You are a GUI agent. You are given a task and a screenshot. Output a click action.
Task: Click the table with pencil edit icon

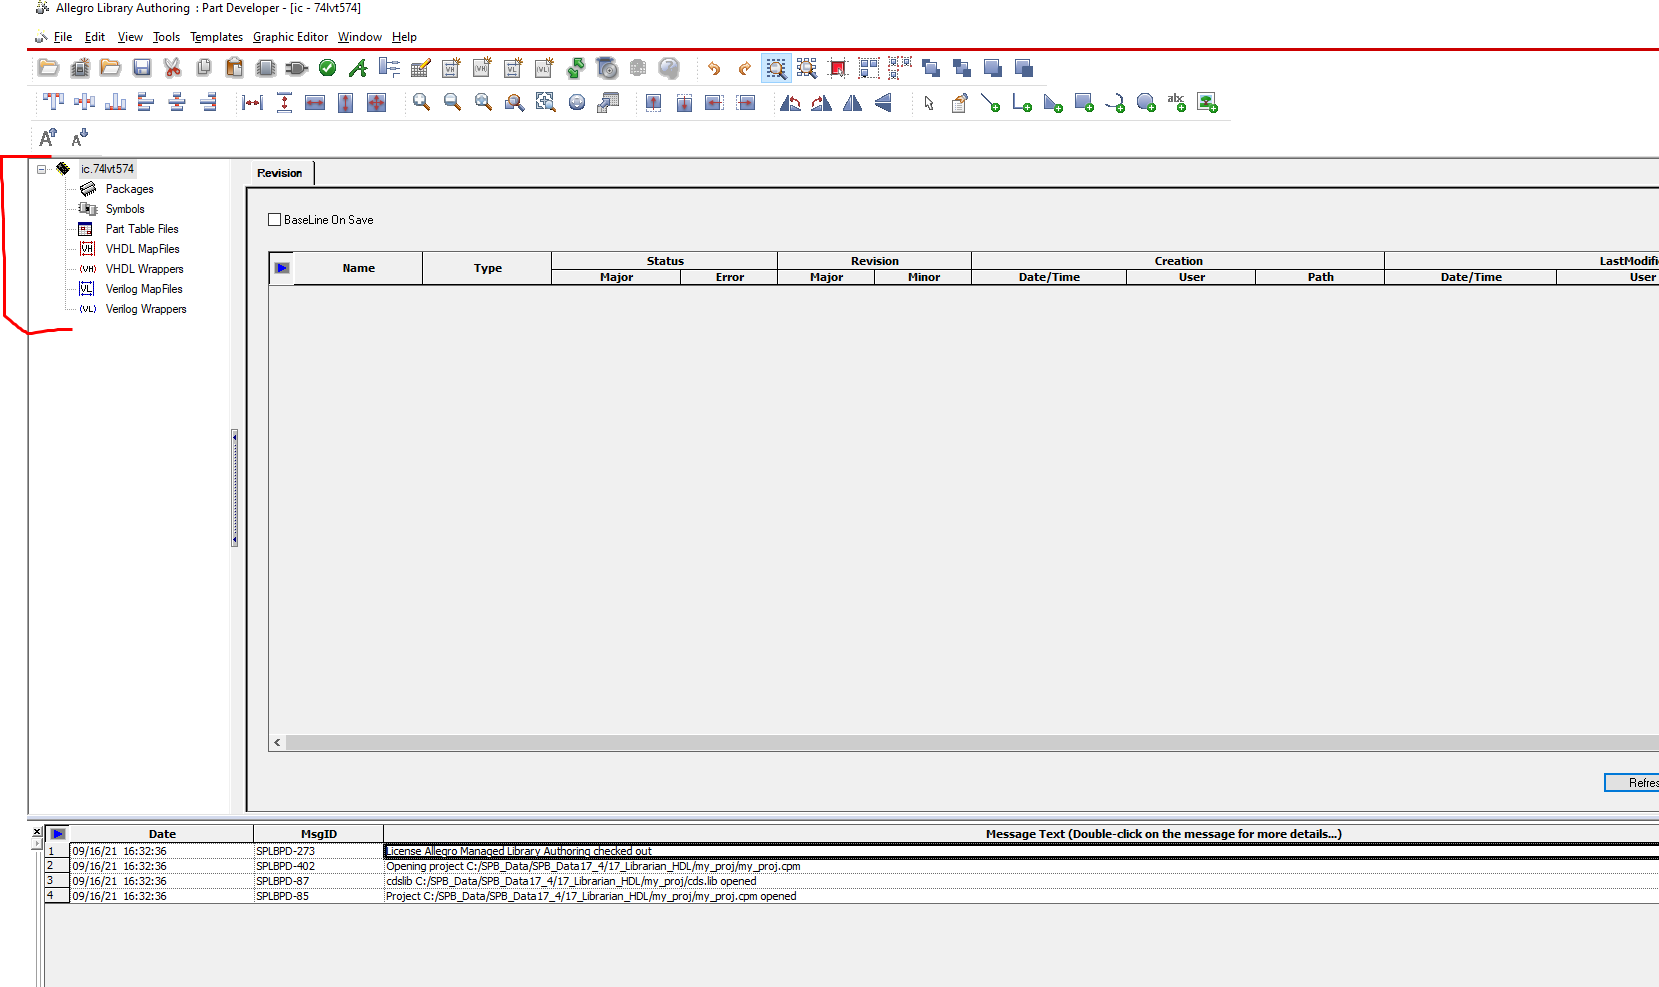(x=421, y=68)
